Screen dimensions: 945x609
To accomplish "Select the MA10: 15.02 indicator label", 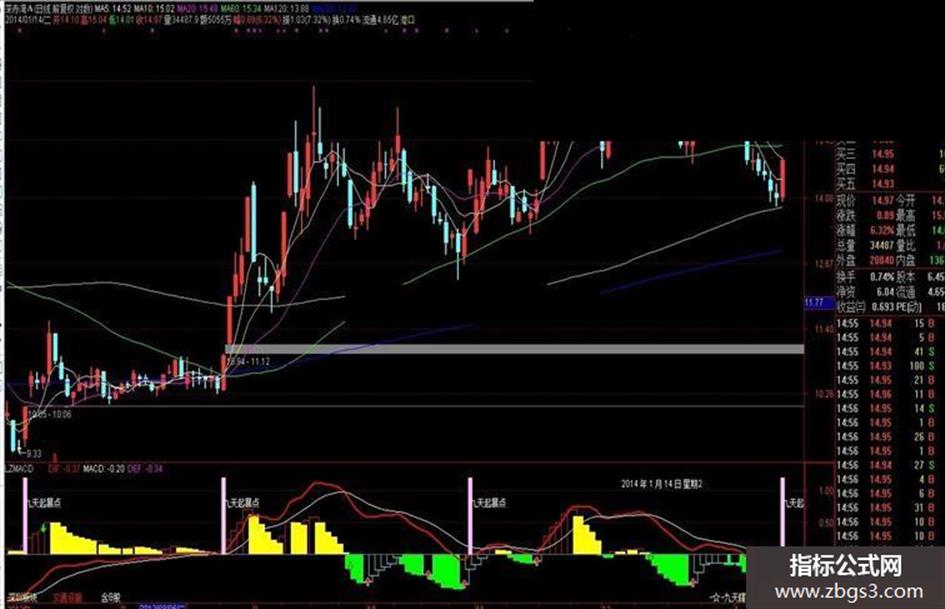I will point(154,8).
